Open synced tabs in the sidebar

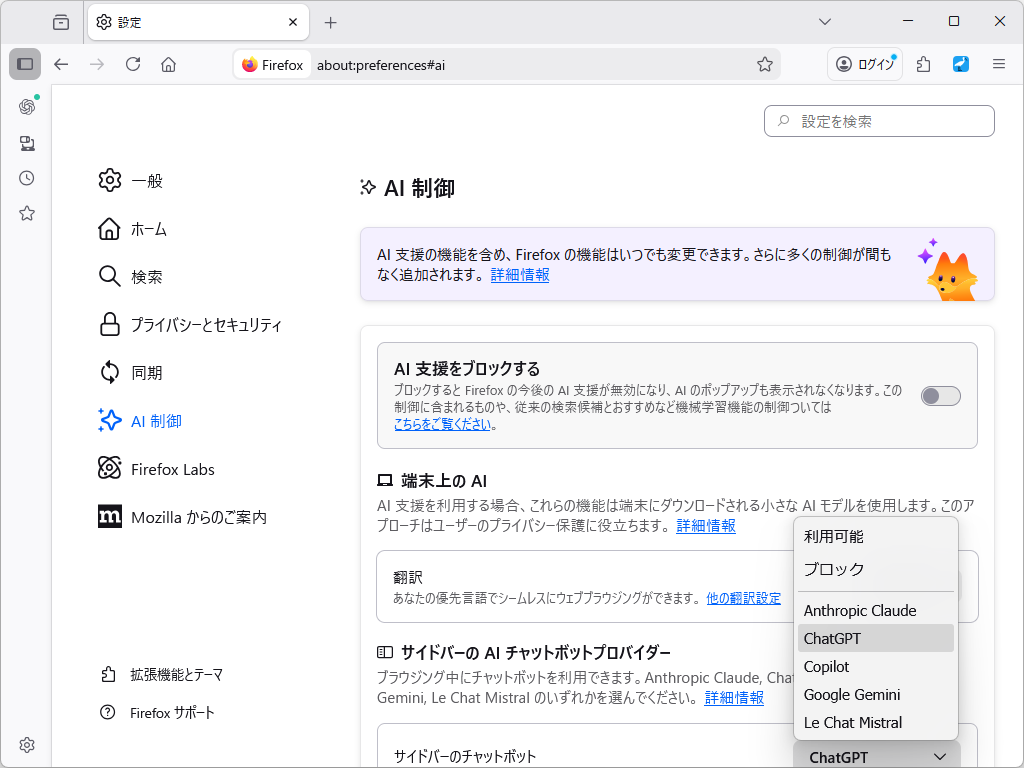(26, 142)
